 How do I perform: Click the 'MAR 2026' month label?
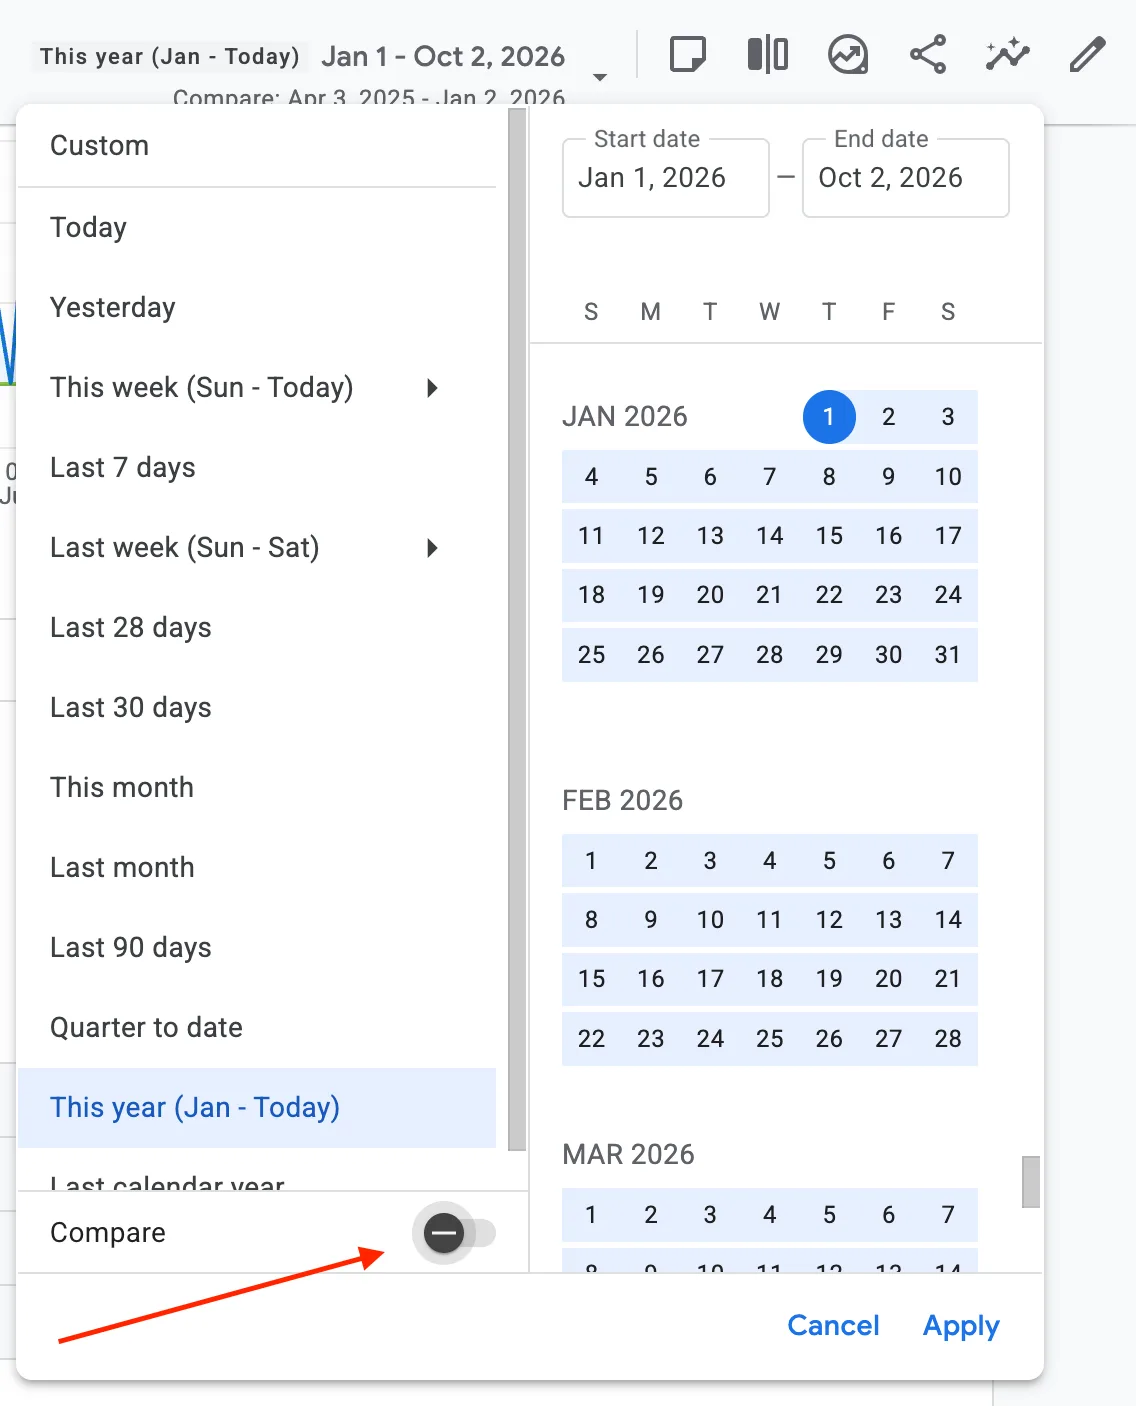point(629,1155)
